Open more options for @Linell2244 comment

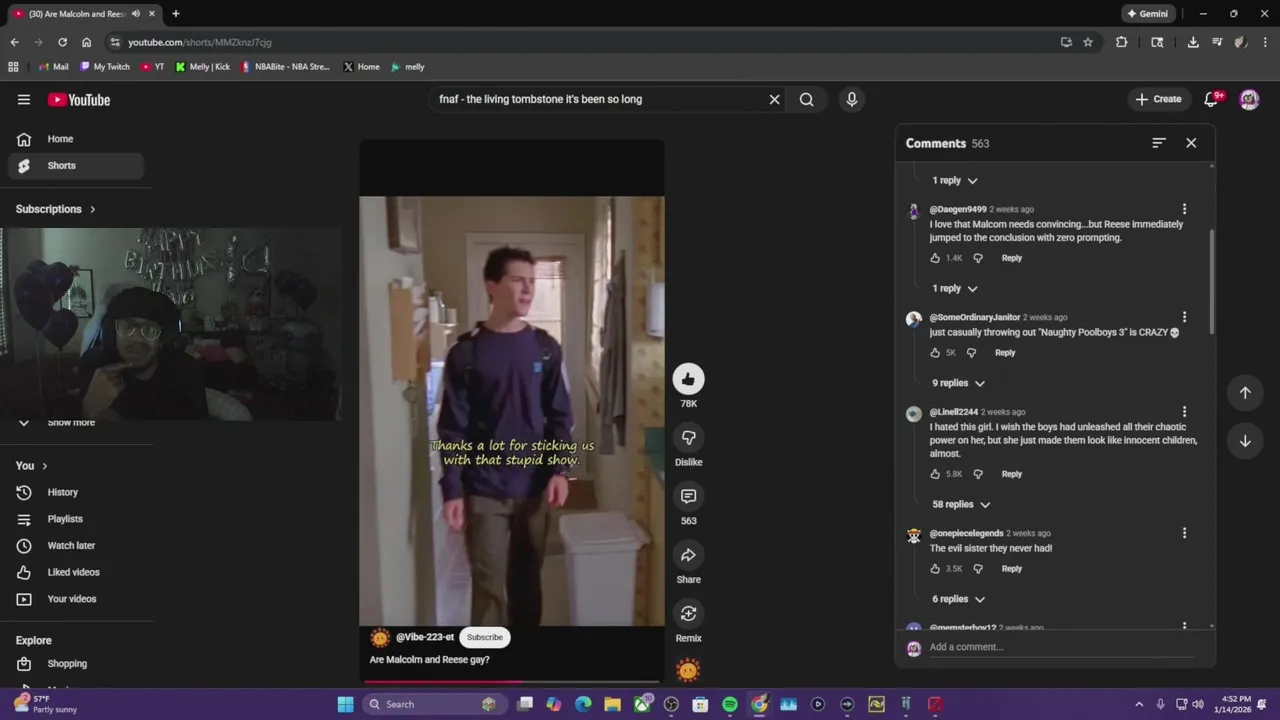pyautogui.click(x=1184, y=412)
